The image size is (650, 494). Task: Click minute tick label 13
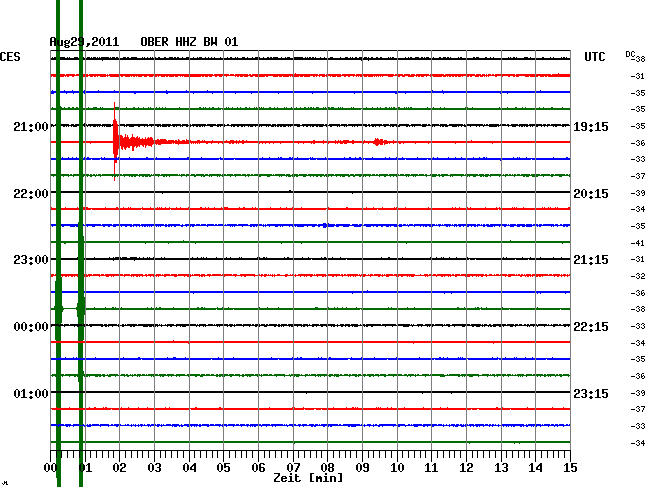(x=501, y=468)
